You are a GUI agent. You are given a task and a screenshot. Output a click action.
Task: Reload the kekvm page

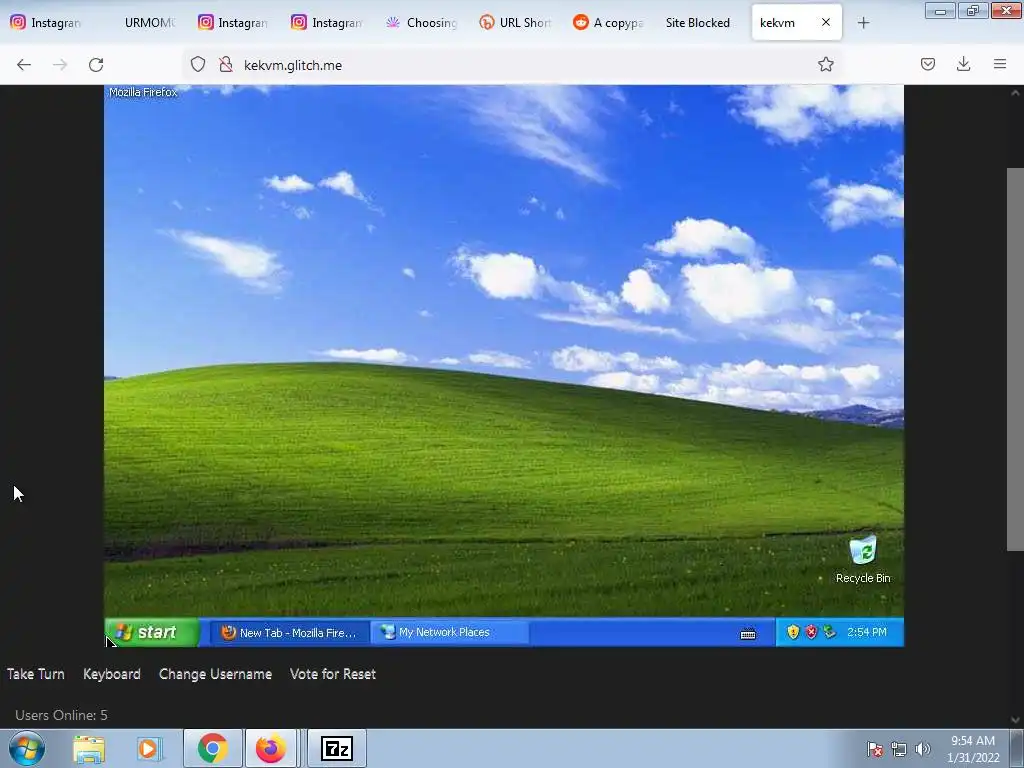click(96, 65)
